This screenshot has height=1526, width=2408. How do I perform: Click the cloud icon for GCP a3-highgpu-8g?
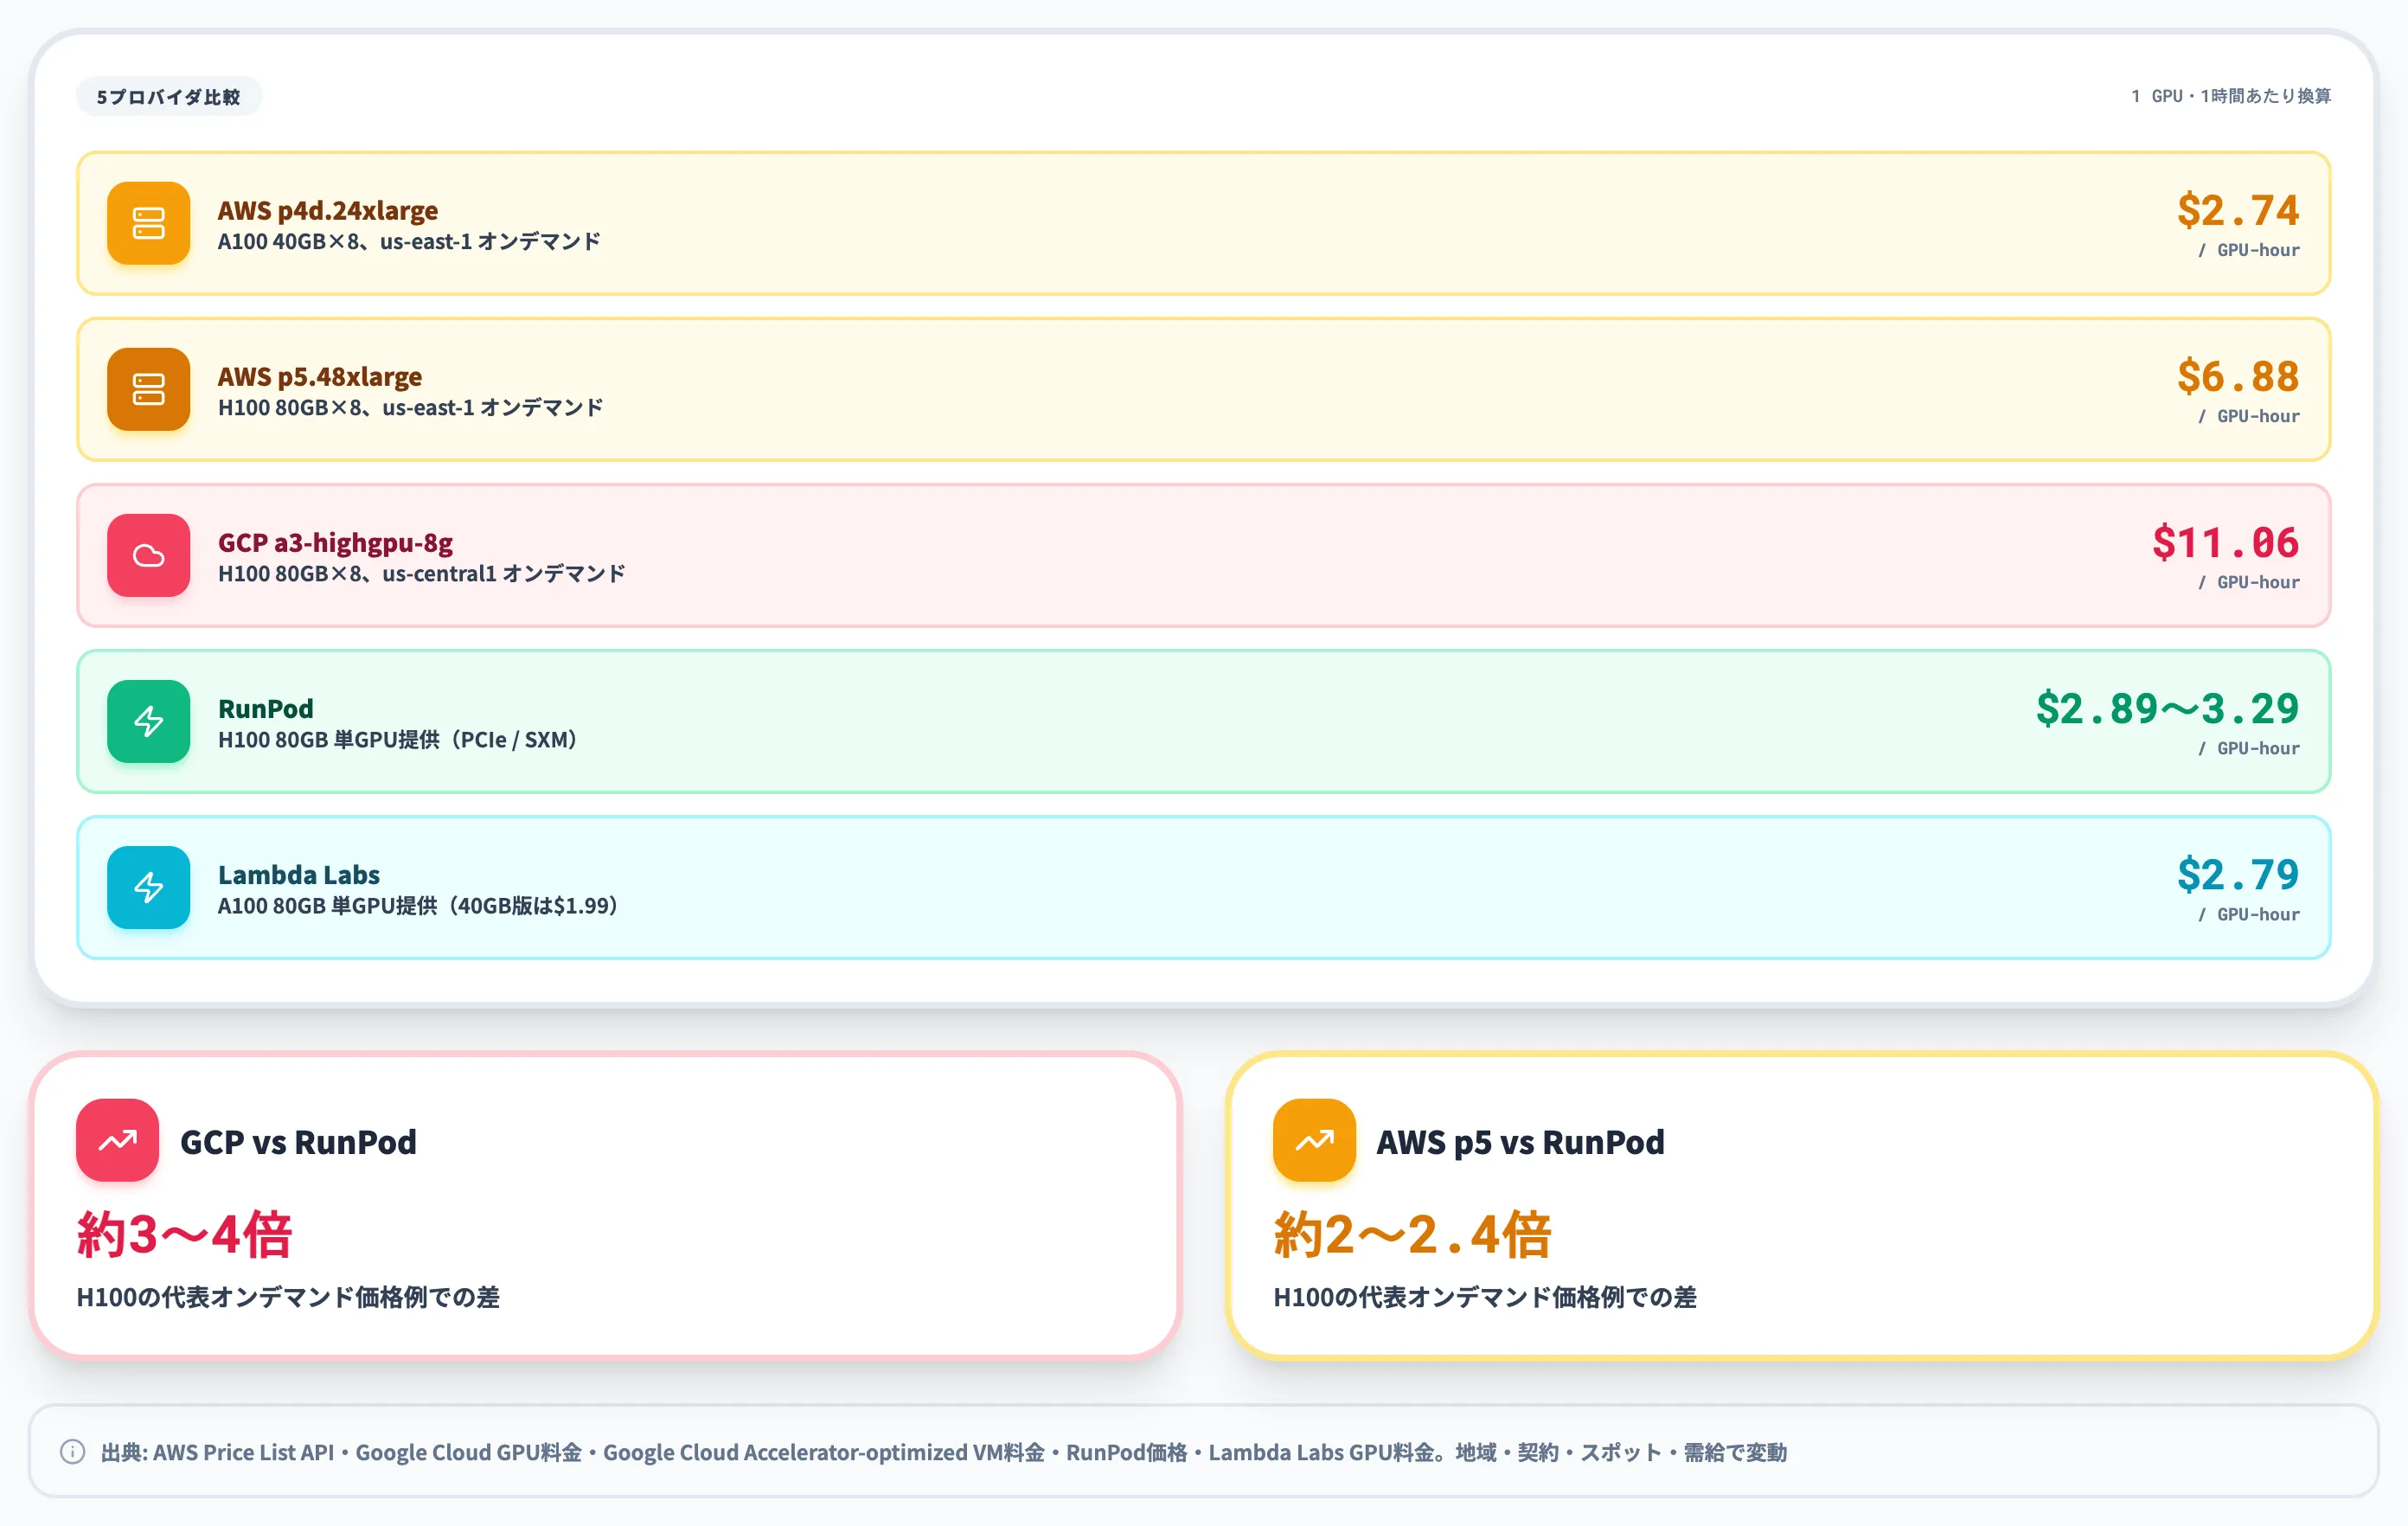point(148,555)
